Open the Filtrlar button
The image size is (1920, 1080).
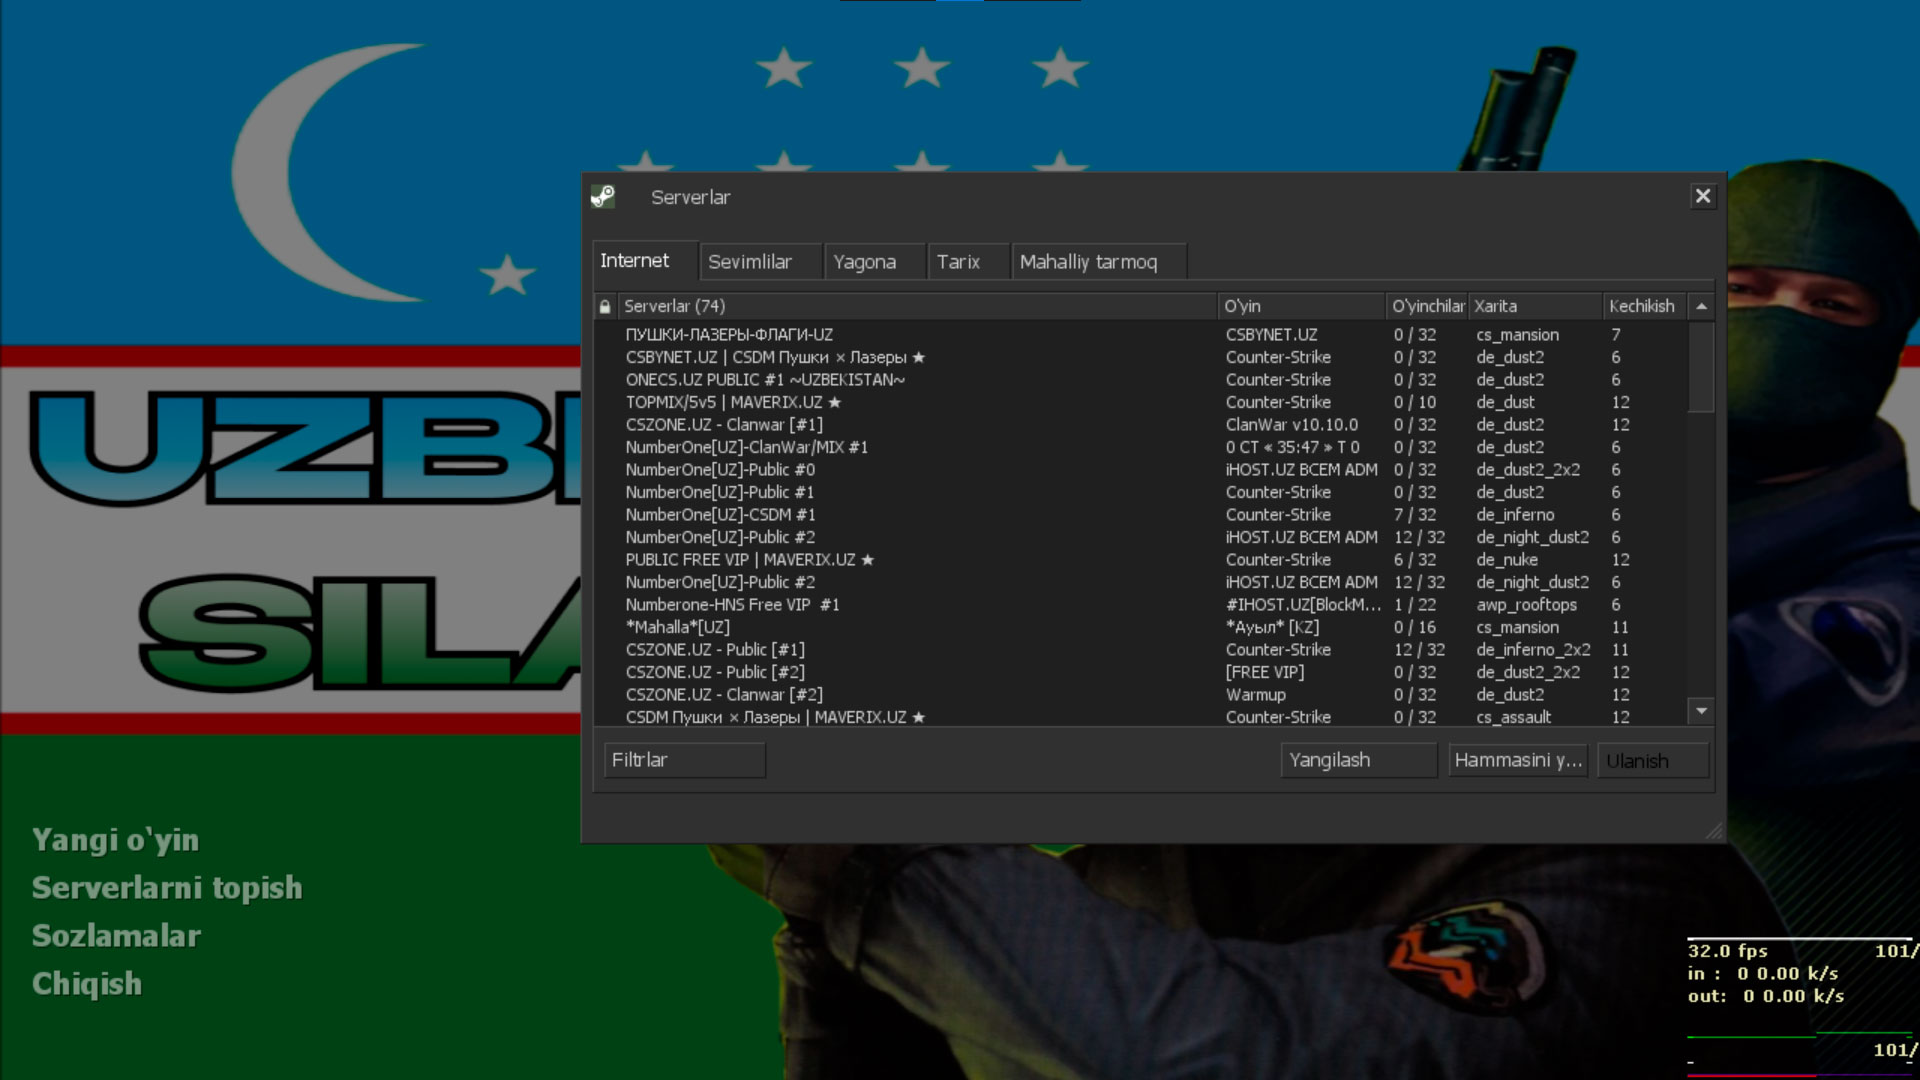pos(685,760)
